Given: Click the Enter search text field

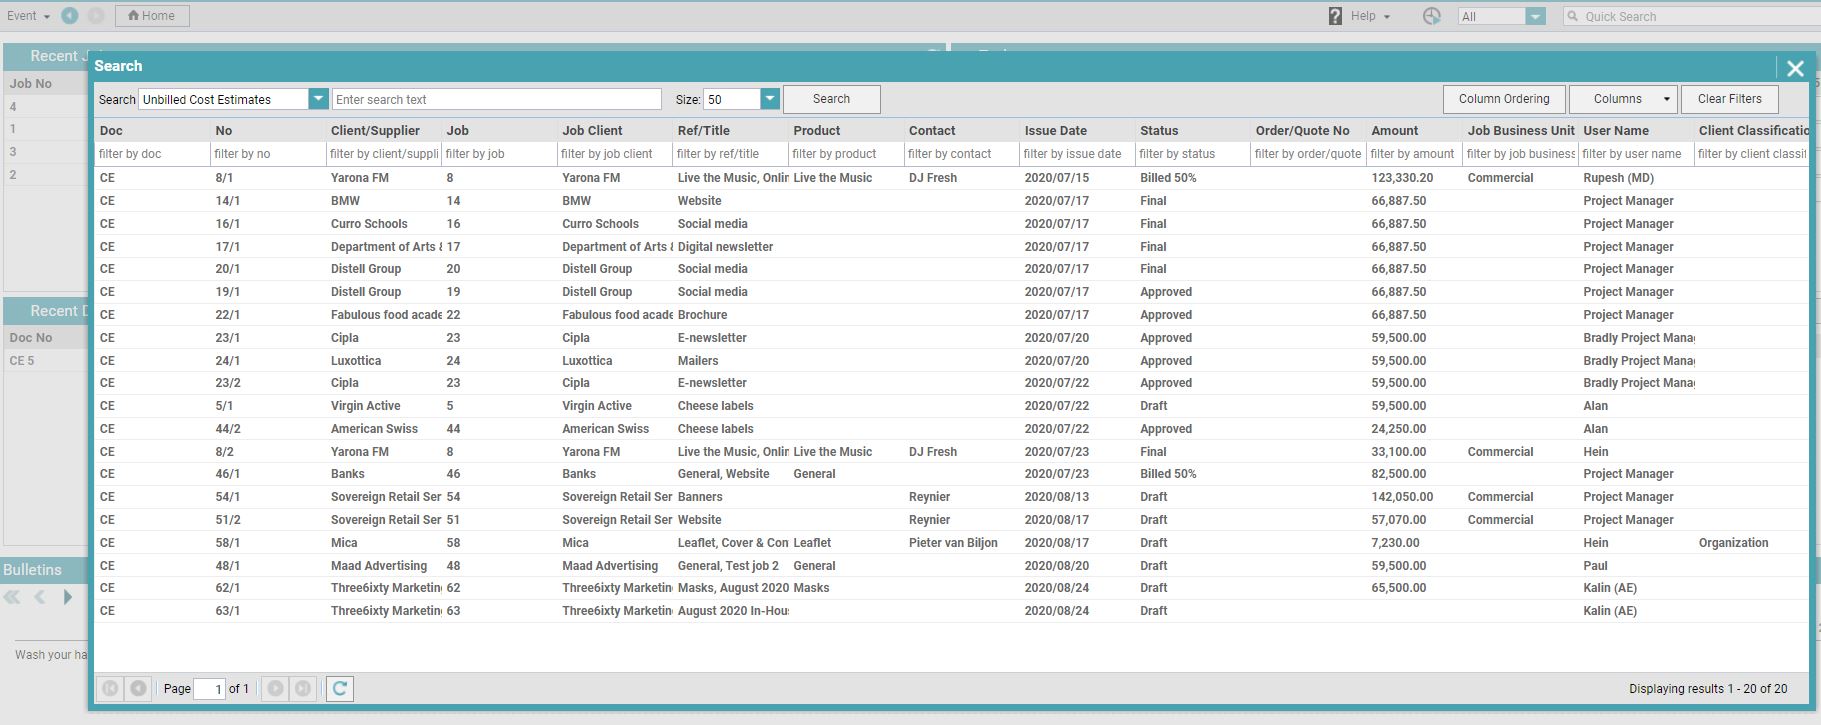Looking at the screenshot, I should click(x=496, y=99).
